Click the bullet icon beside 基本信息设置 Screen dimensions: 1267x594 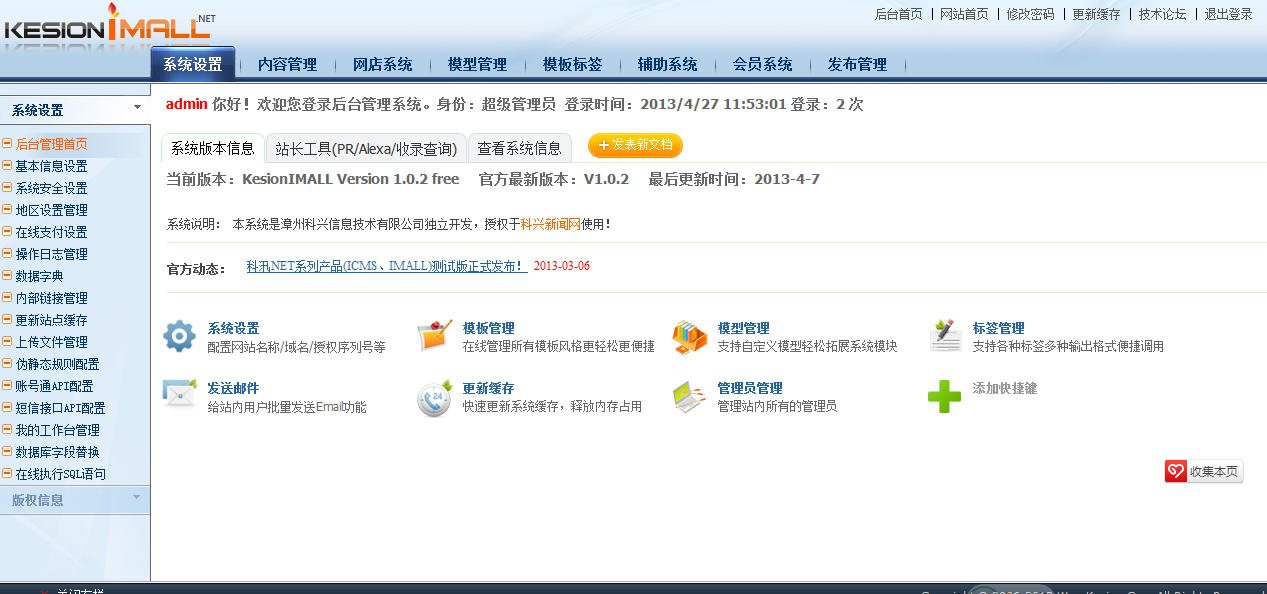(x=7, y=166)
